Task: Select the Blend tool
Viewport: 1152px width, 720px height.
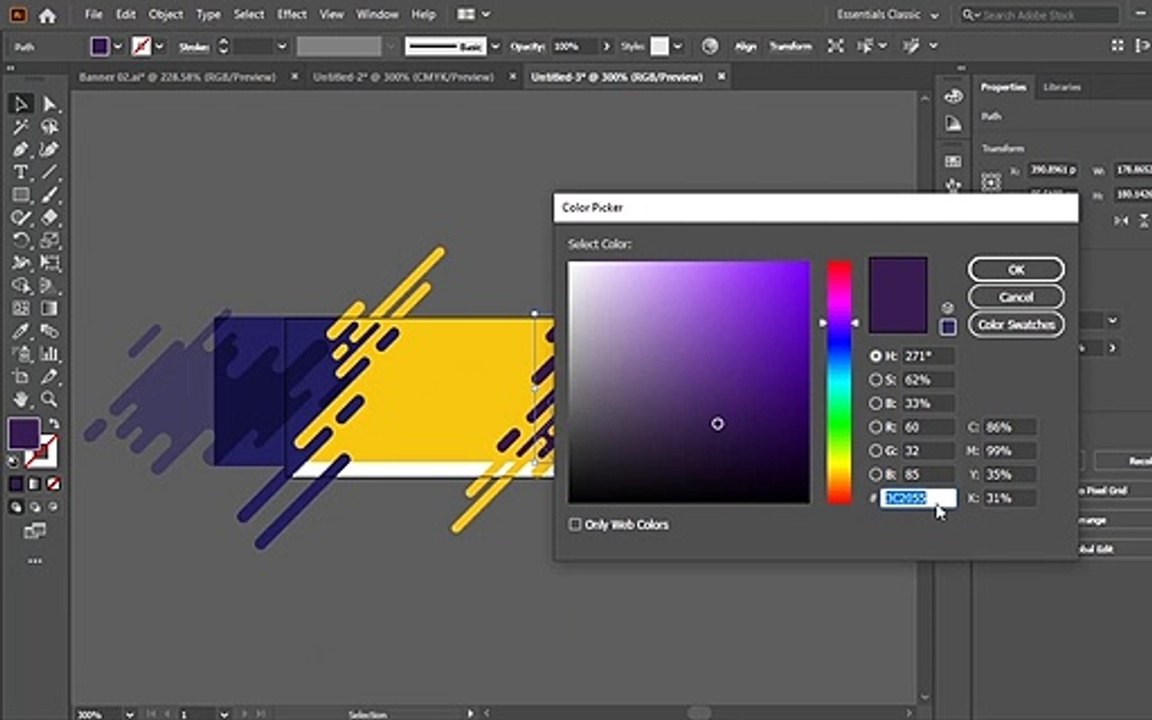Action: coord(49,331)
